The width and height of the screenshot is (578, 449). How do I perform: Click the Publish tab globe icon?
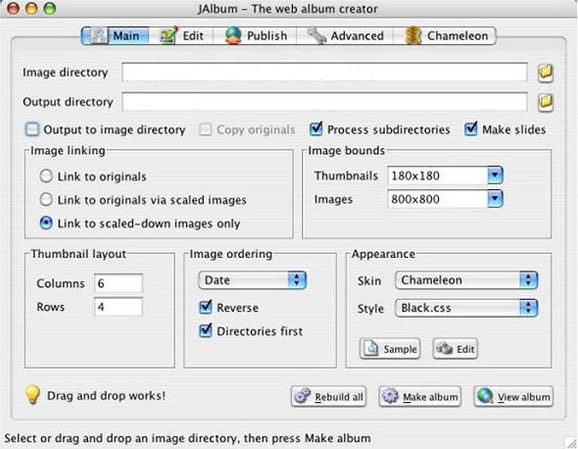233,36
